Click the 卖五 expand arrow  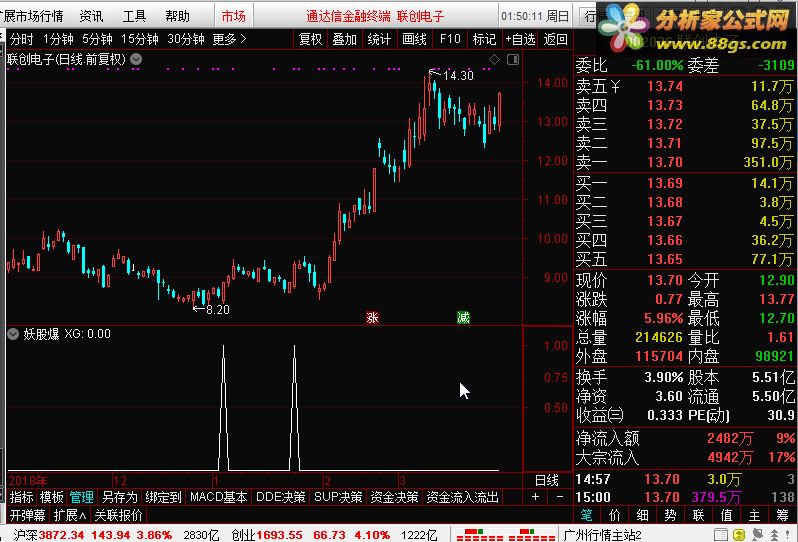[x=615, y=87]
